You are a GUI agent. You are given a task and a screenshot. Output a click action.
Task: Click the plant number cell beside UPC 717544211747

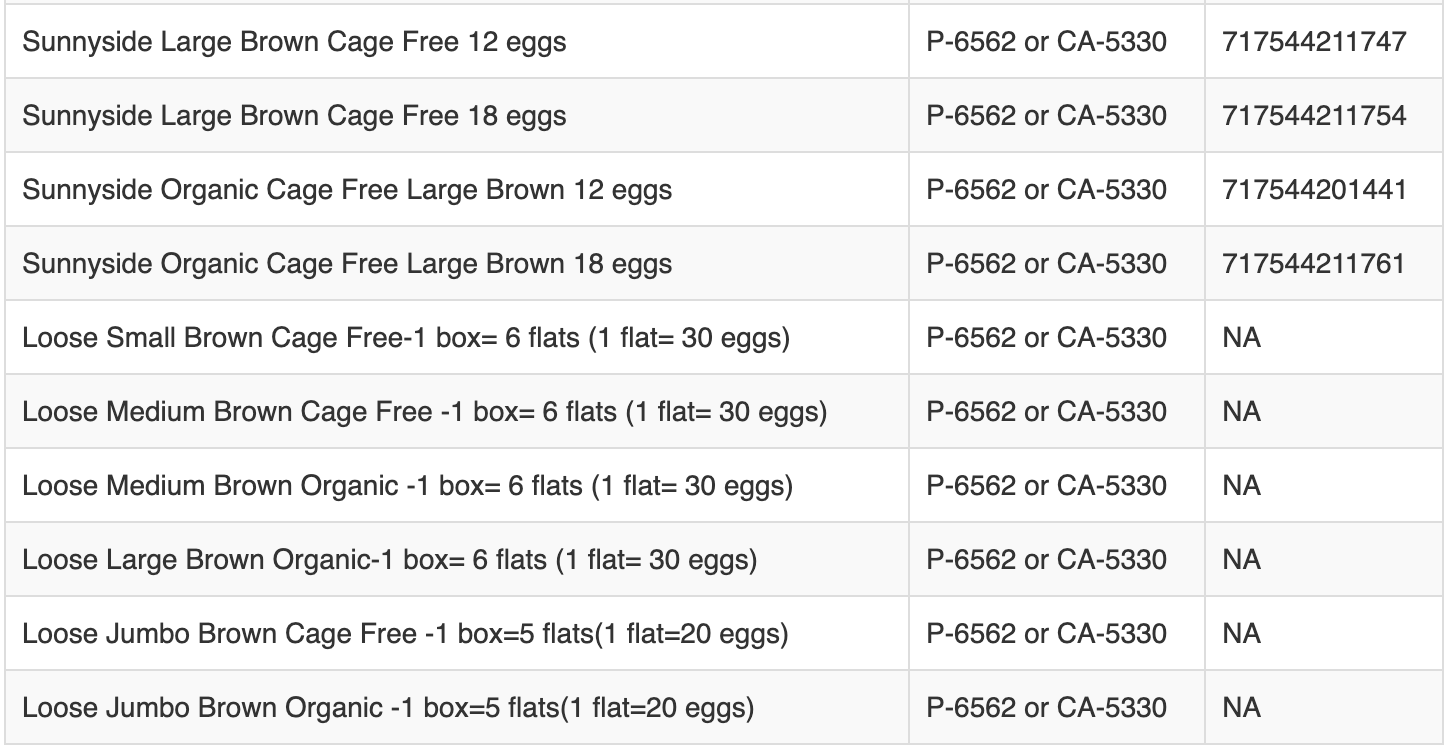click(1046, 42)
